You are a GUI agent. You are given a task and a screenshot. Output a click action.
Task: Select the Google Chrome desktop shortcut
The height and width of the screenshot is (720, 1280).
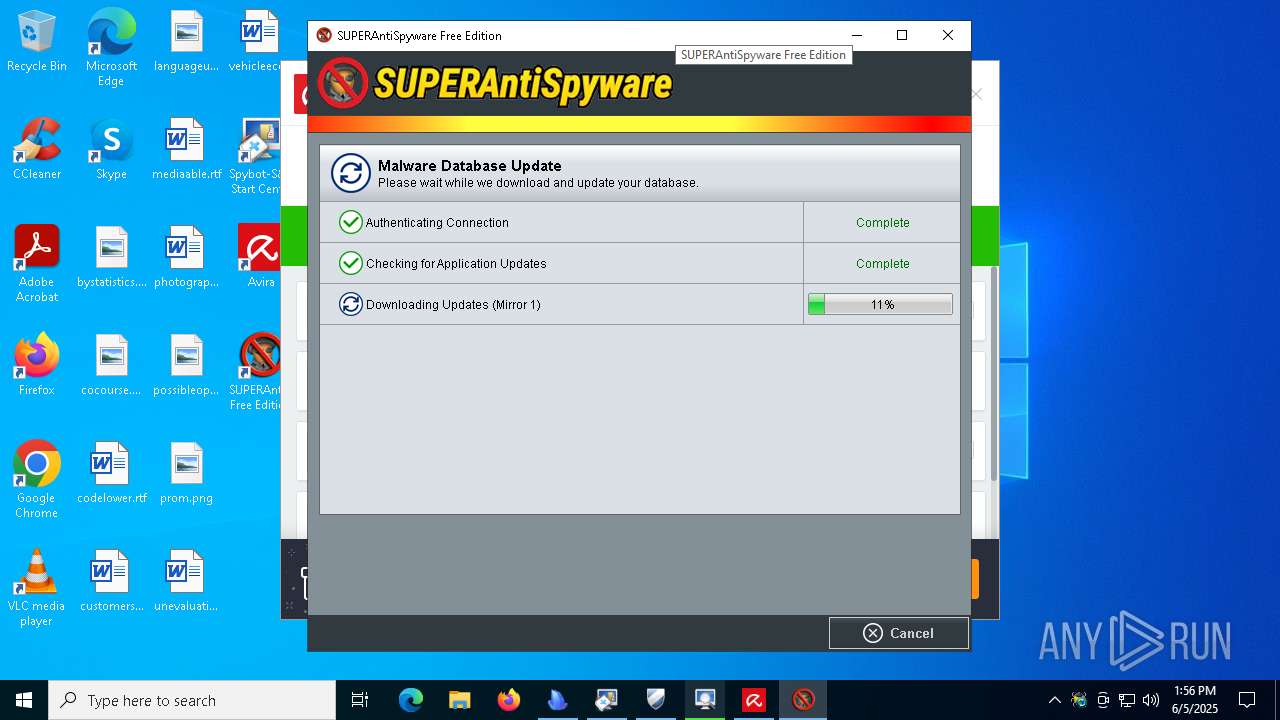pyautogui.click(x=37, y=479)
